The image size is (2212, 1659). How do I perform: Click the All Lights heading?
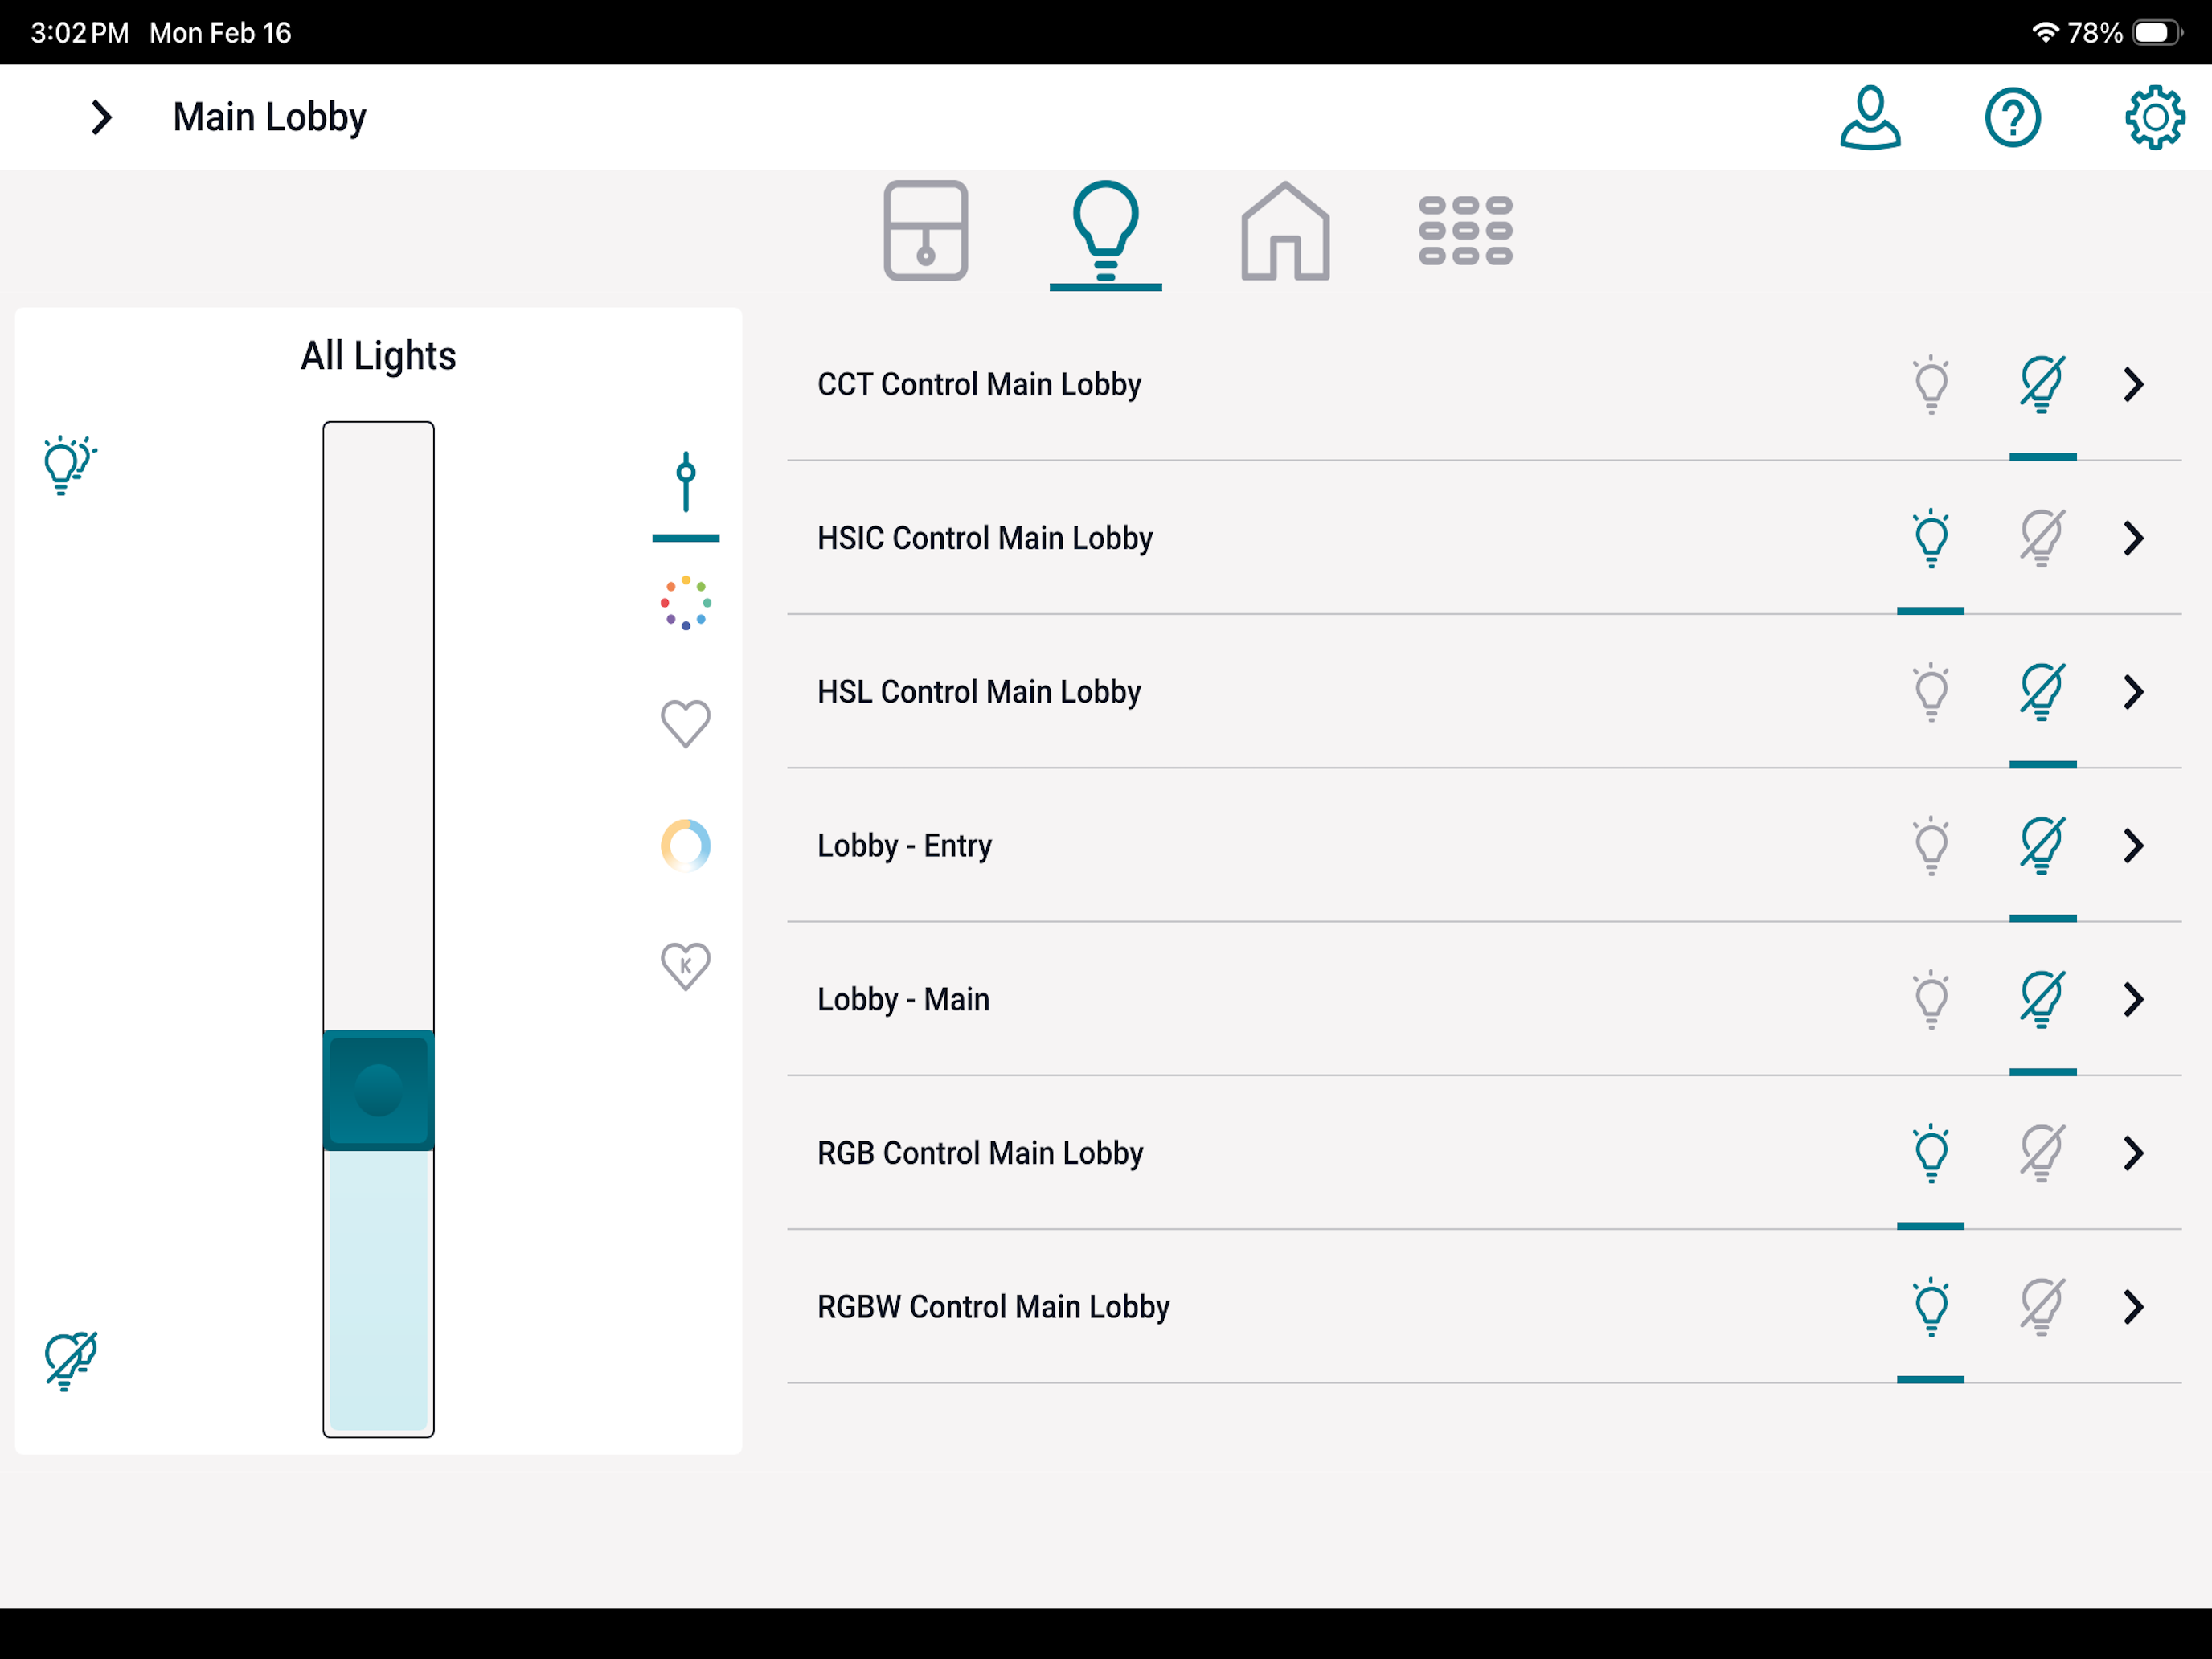point(378,357)
